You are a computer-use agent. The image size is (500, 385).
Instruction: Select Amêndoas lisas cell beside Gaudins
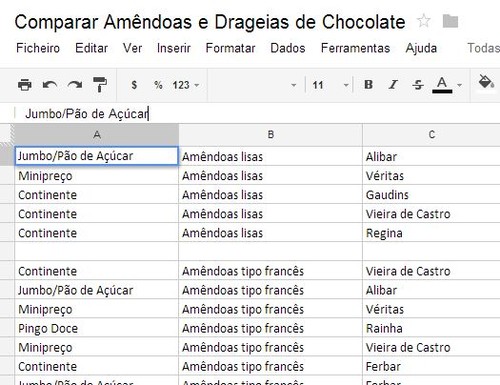click(x=270, y=194)
